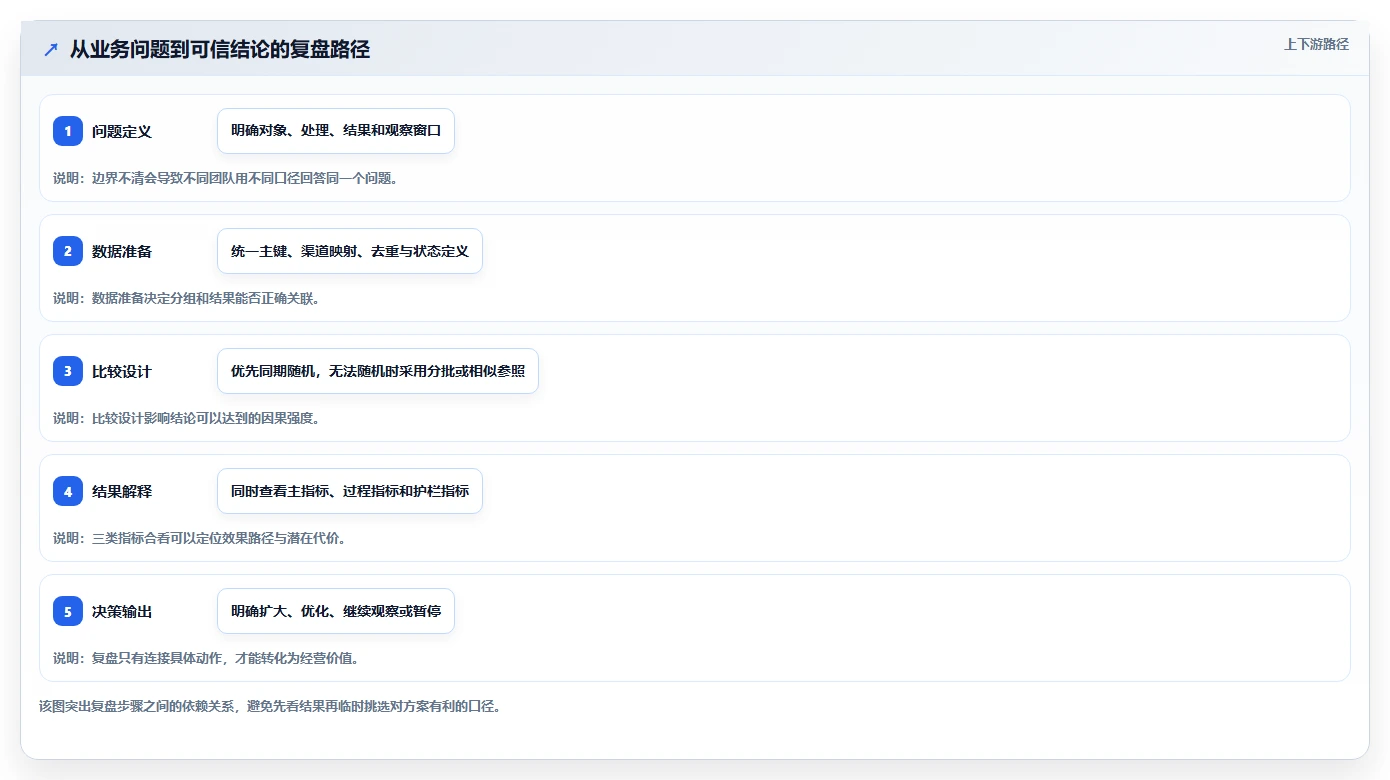This screenshot has width=1390, height=780.
Task: Click the step 4 number badge
Action: point(68,491)
